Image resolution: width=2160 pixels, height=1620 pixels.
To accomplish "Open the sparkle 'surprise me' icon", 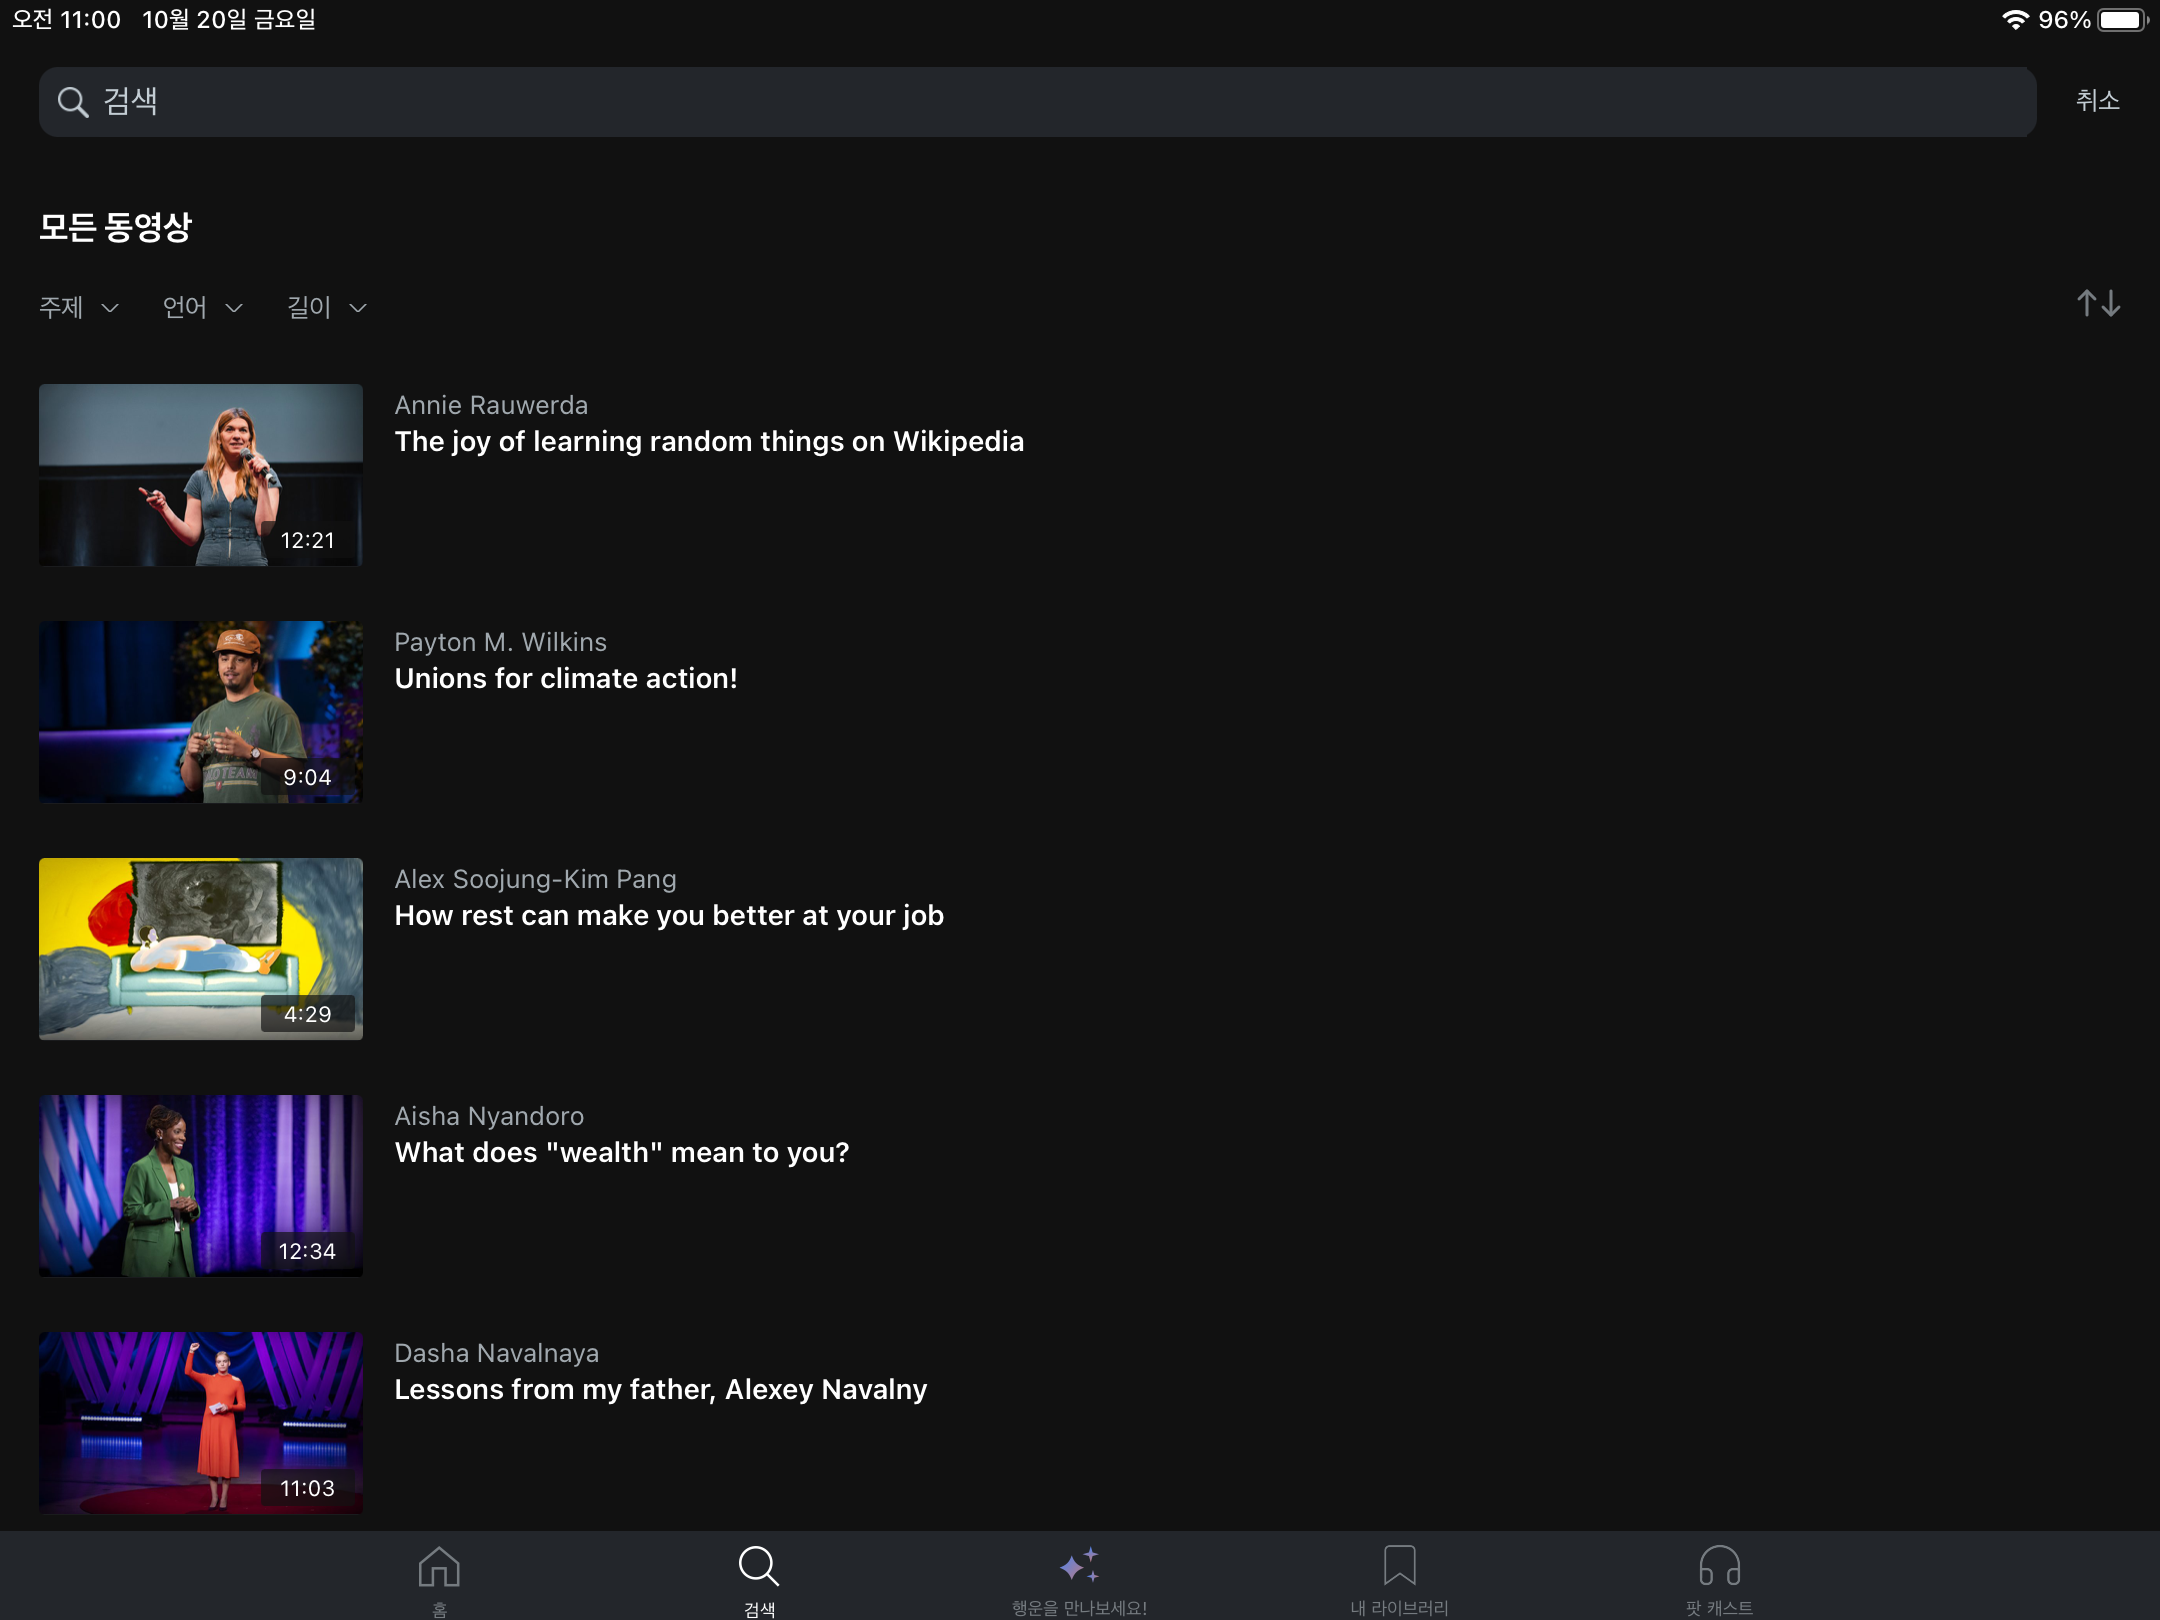I will pos(1079,1565).
